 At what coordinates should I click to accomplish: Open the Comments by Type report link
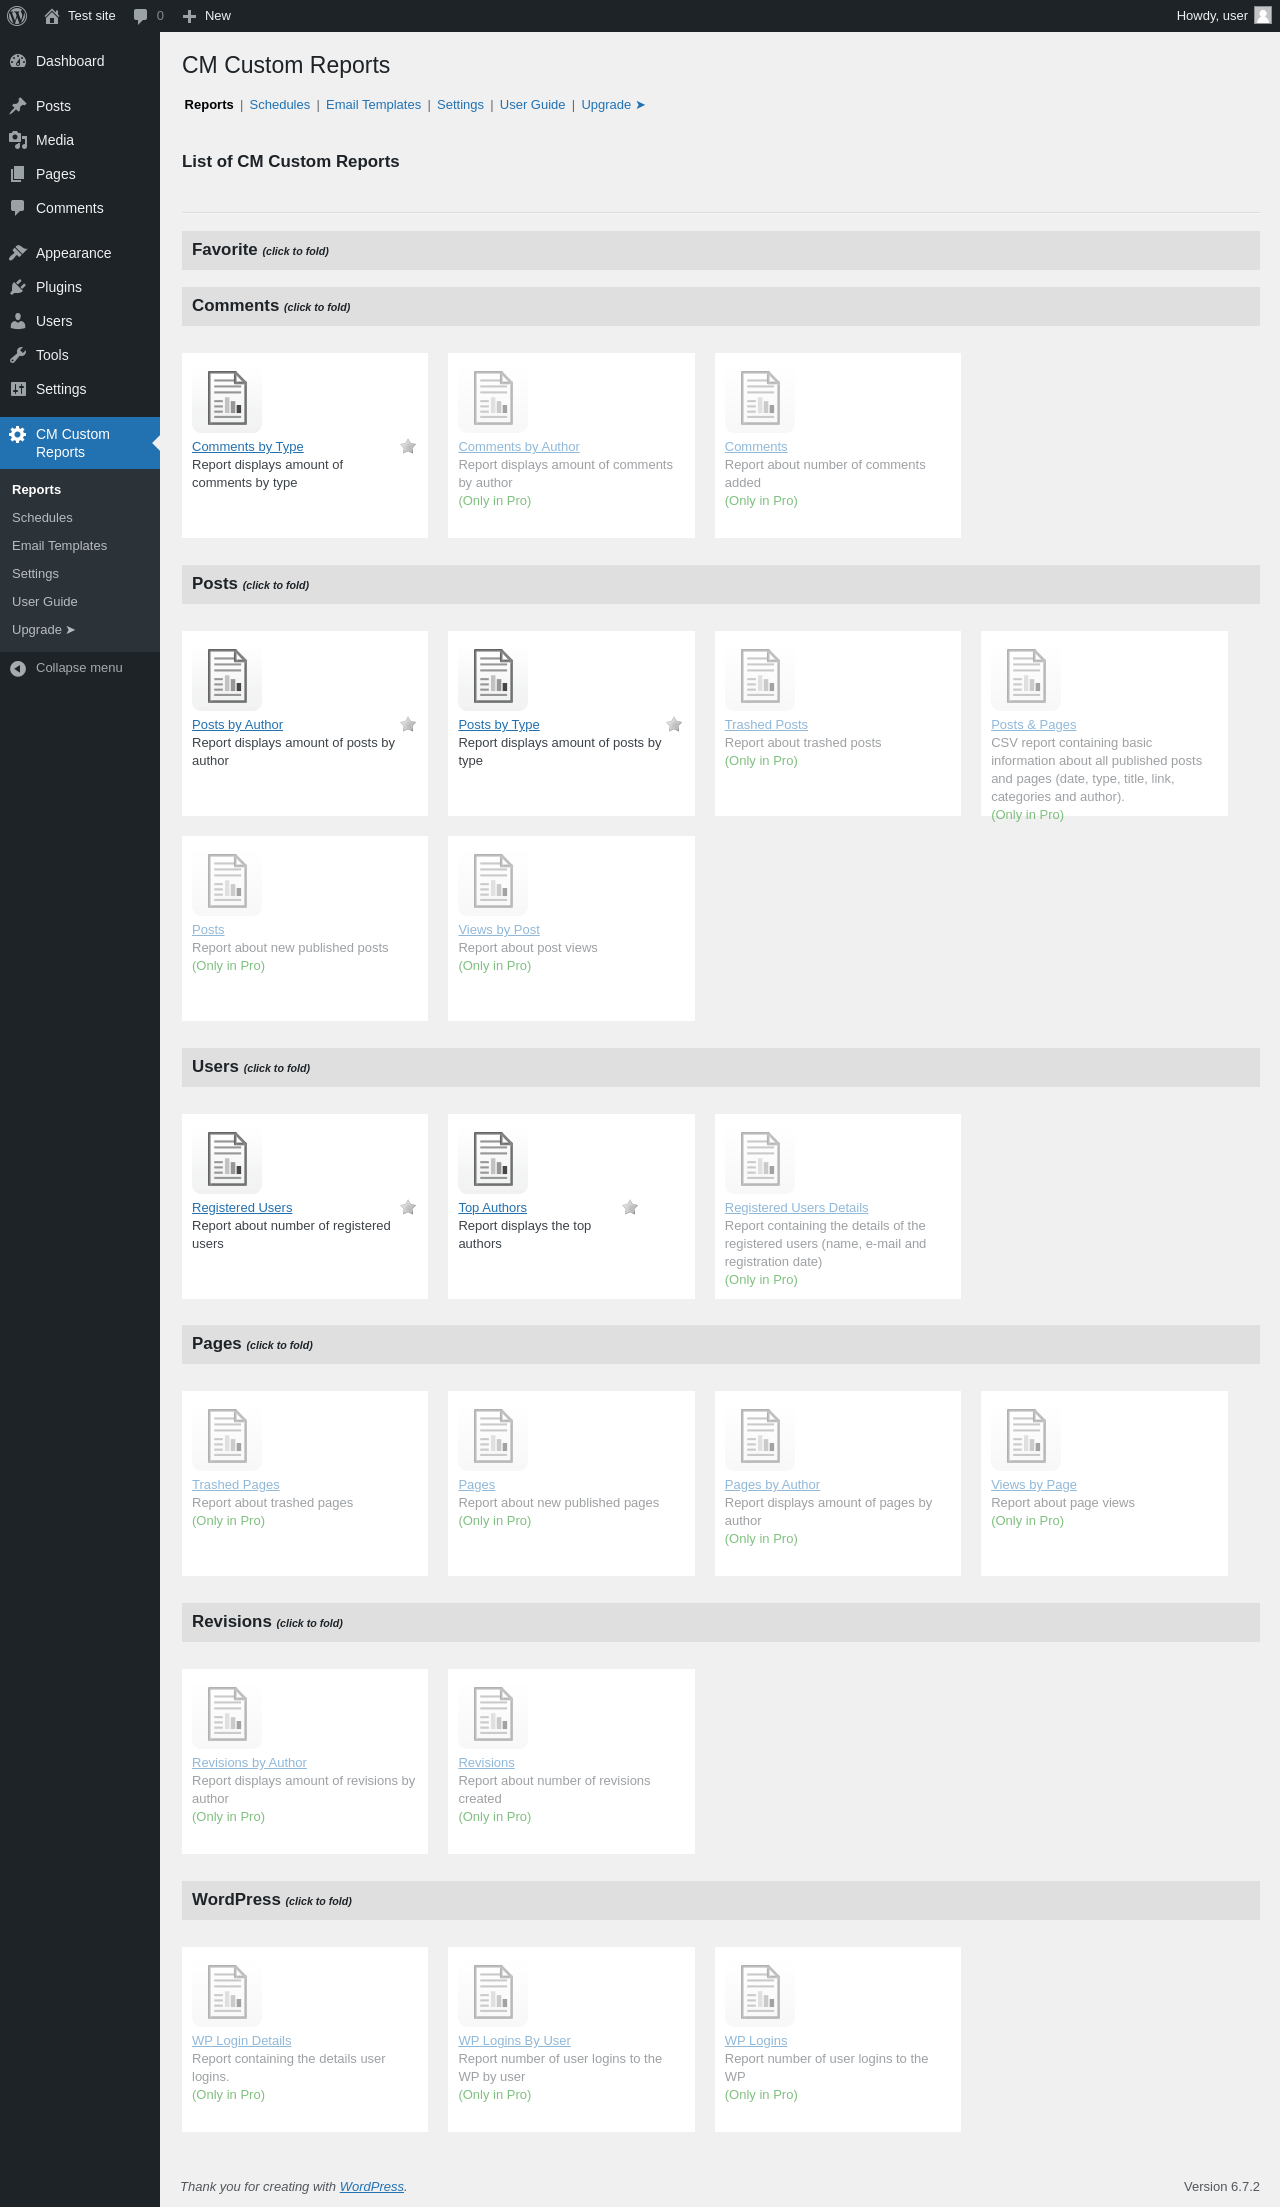coord(247,447)
